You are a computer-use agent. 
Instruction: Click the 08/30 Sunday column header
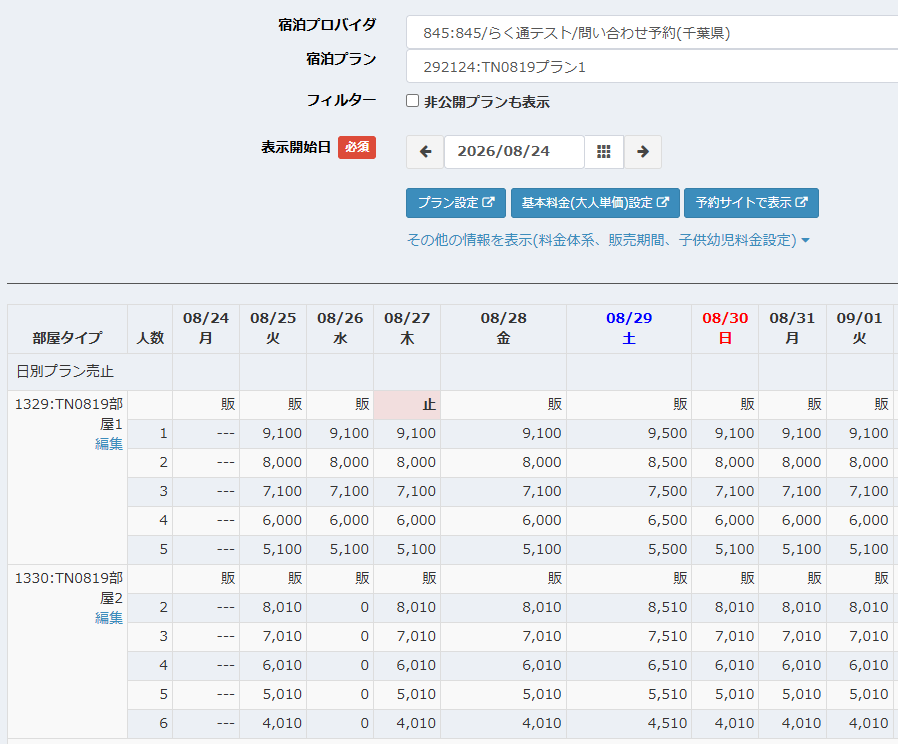click(725, 329)
